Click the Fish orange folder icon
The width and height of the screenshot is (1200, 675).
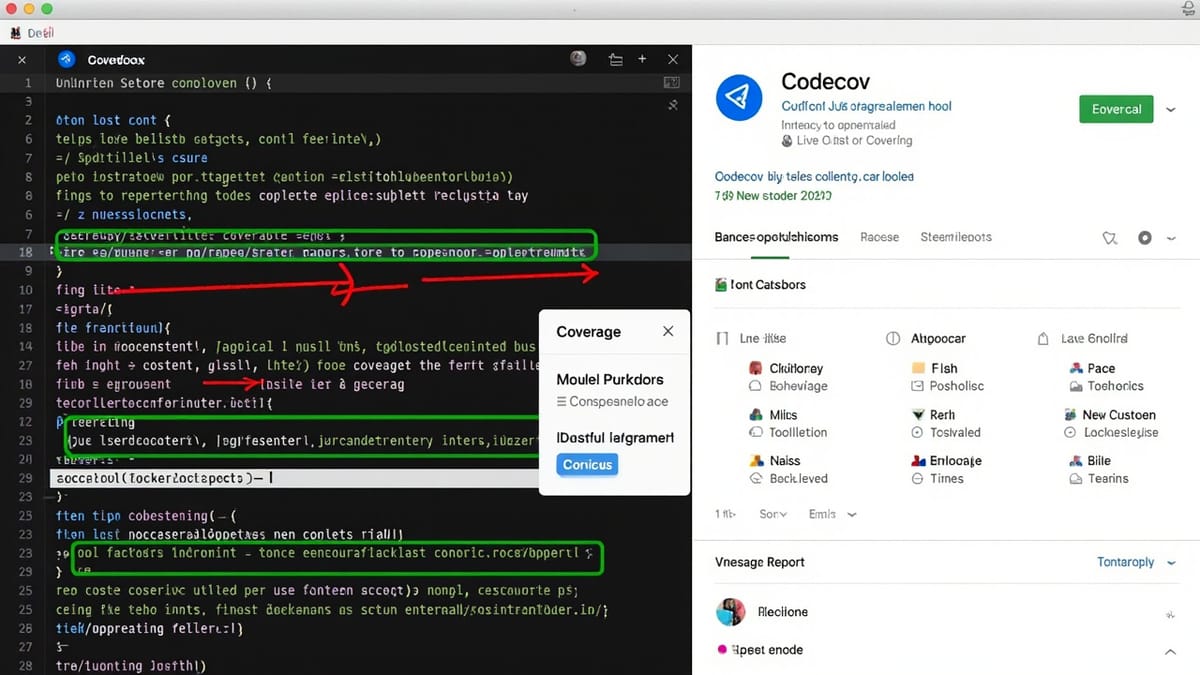click(918, 368)
